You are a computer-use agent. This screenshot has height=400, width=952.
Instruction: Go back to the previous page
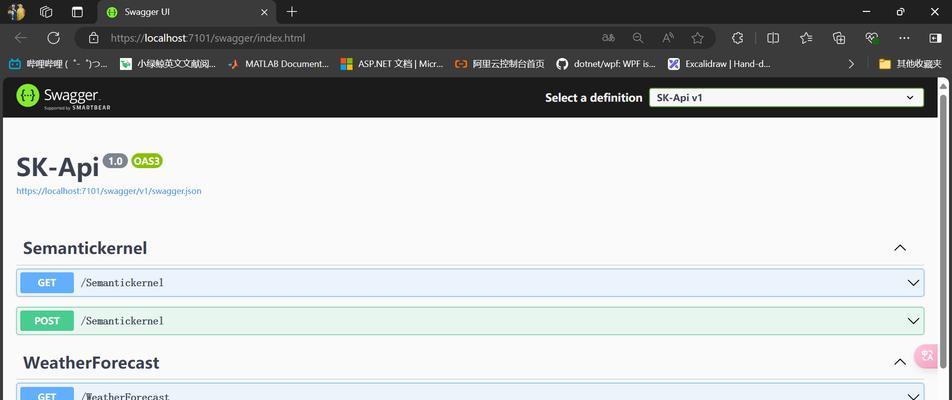[x=21, y=38]
